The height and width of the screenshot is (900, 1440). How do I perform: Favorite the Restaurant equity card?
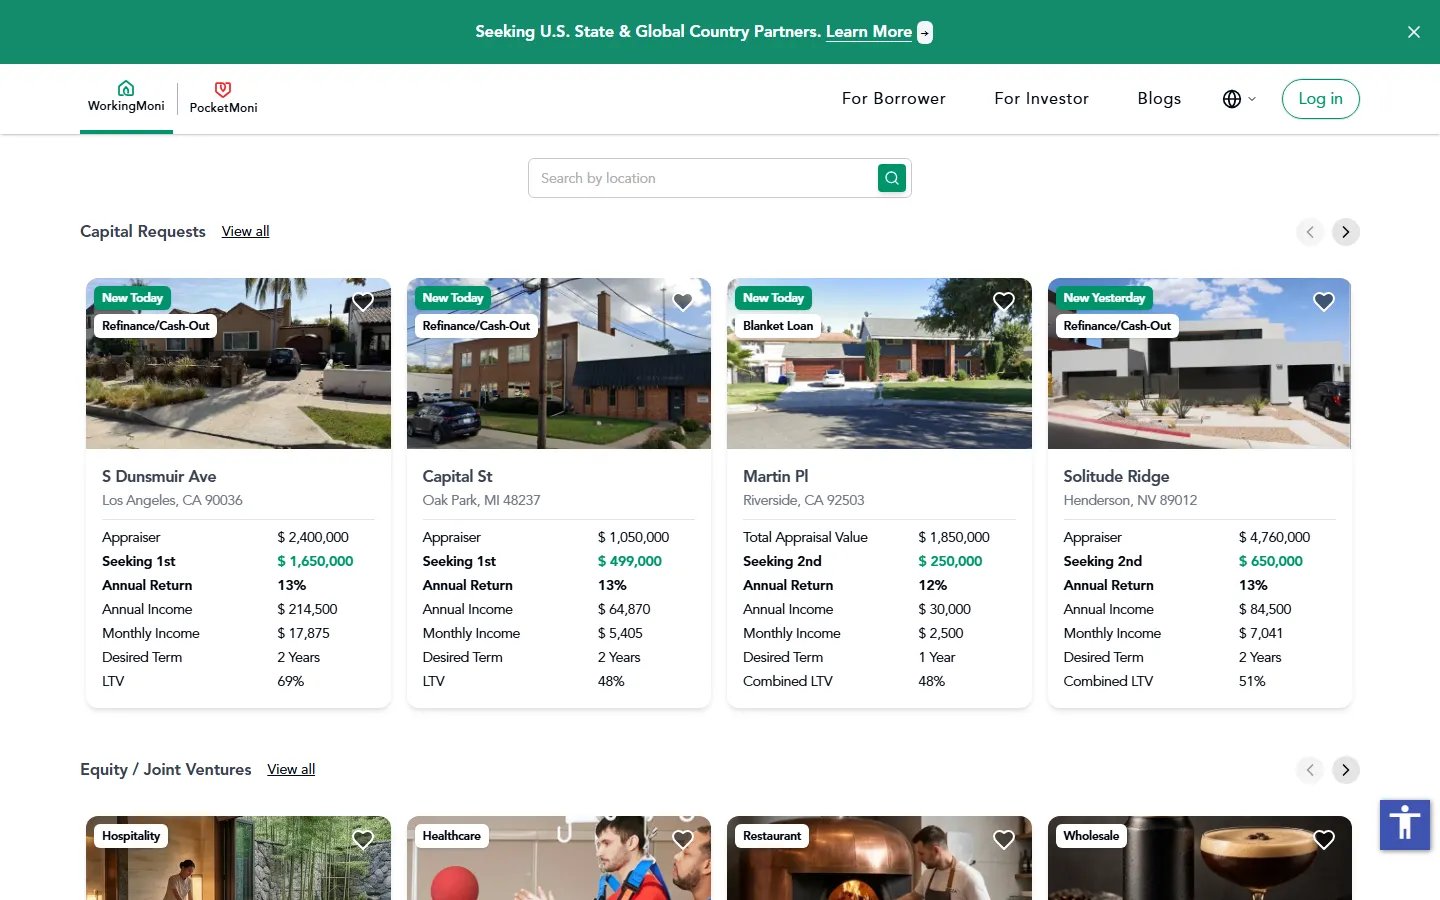click(1004, 840)
